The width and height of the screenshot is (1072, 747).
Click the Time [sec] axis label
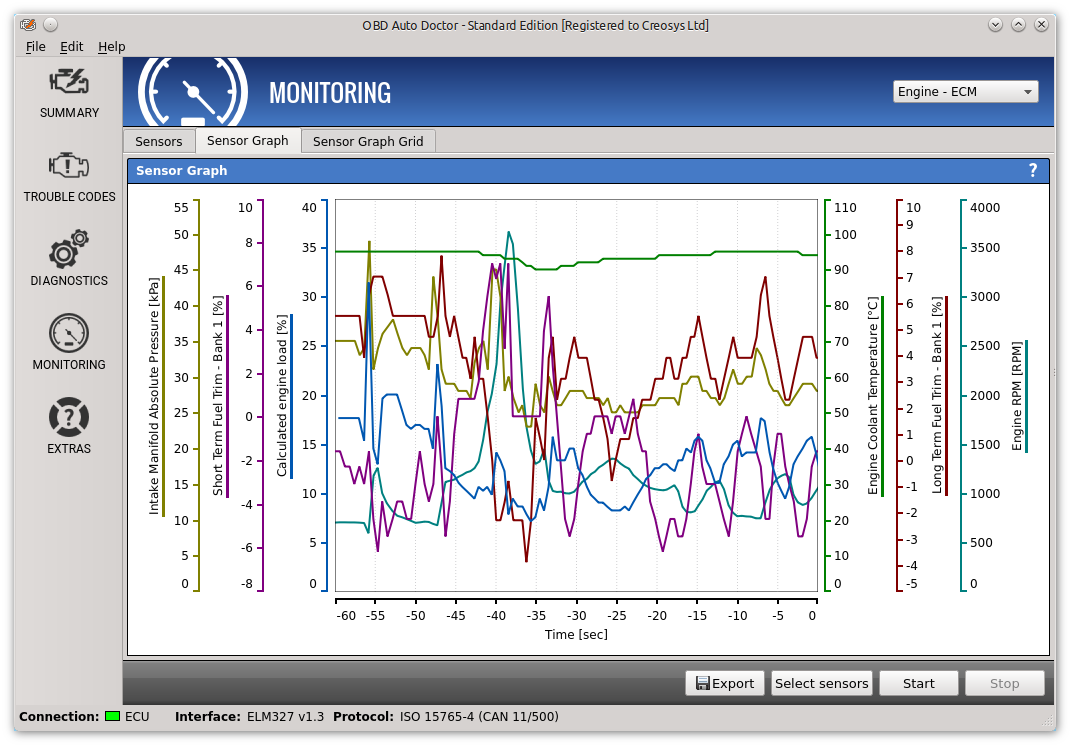click(576, 634)
